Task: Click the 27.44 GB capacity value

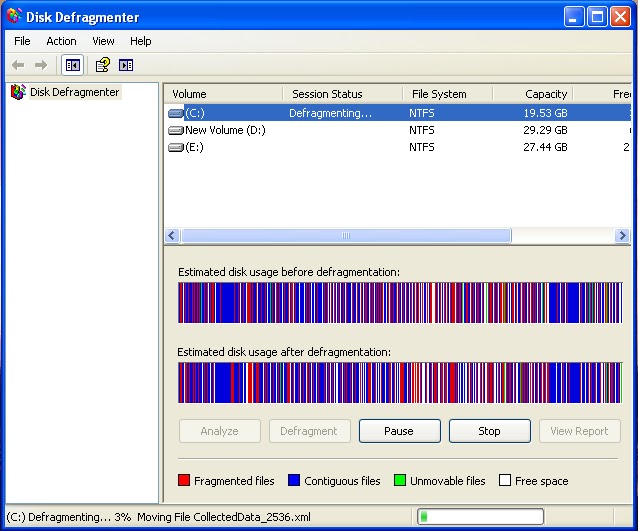Action: coord(545,147)
